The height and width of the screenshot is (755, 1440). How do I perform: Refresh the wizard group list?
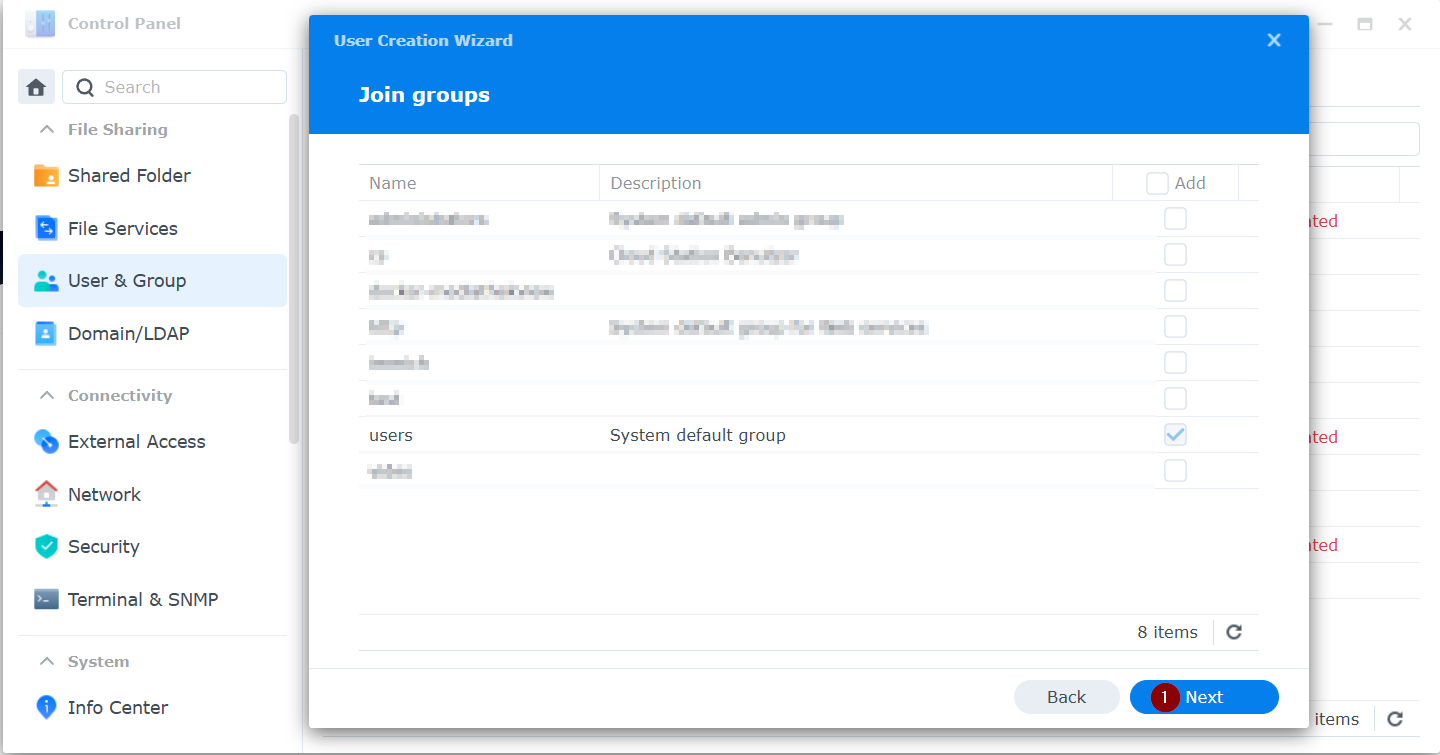click(1234, 632)
